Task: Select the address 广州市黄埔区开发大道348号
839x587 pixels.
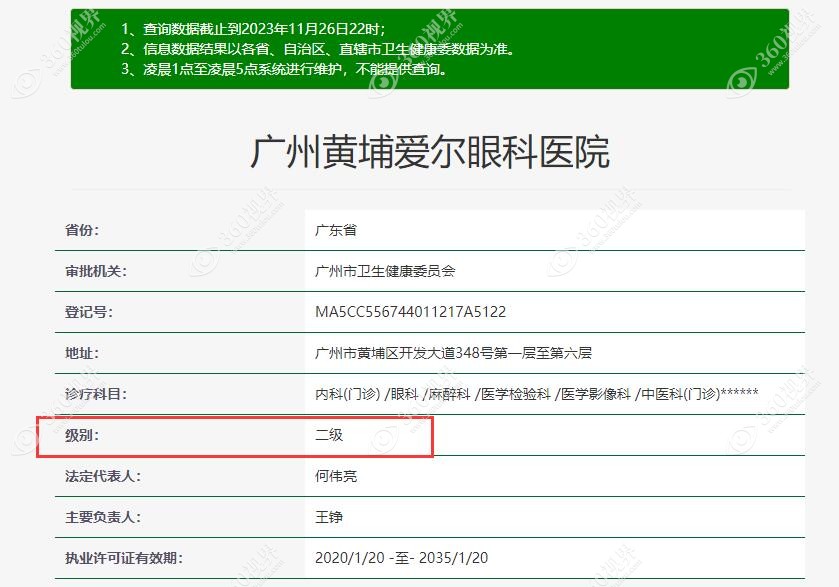Action: tap(453, 353)
